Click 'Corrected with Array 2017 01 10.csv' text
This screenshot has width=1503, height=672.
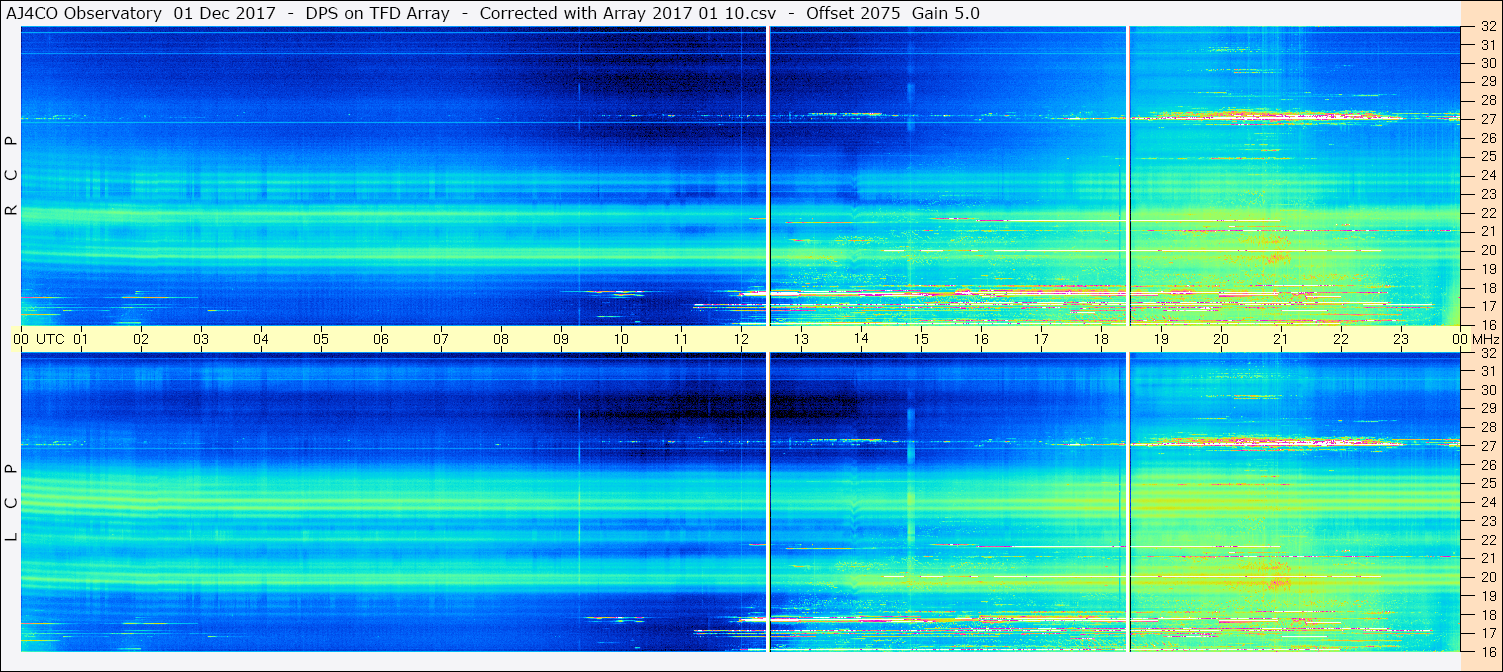point(631,14)
